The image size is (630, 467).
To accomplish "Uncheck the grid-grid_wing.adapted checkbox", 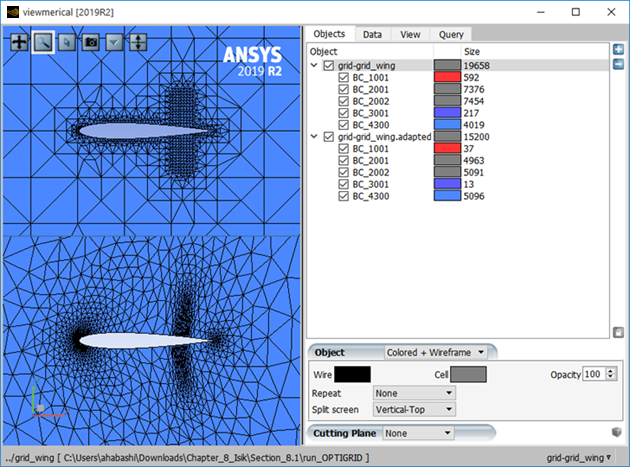I will (x=329, y=137).
